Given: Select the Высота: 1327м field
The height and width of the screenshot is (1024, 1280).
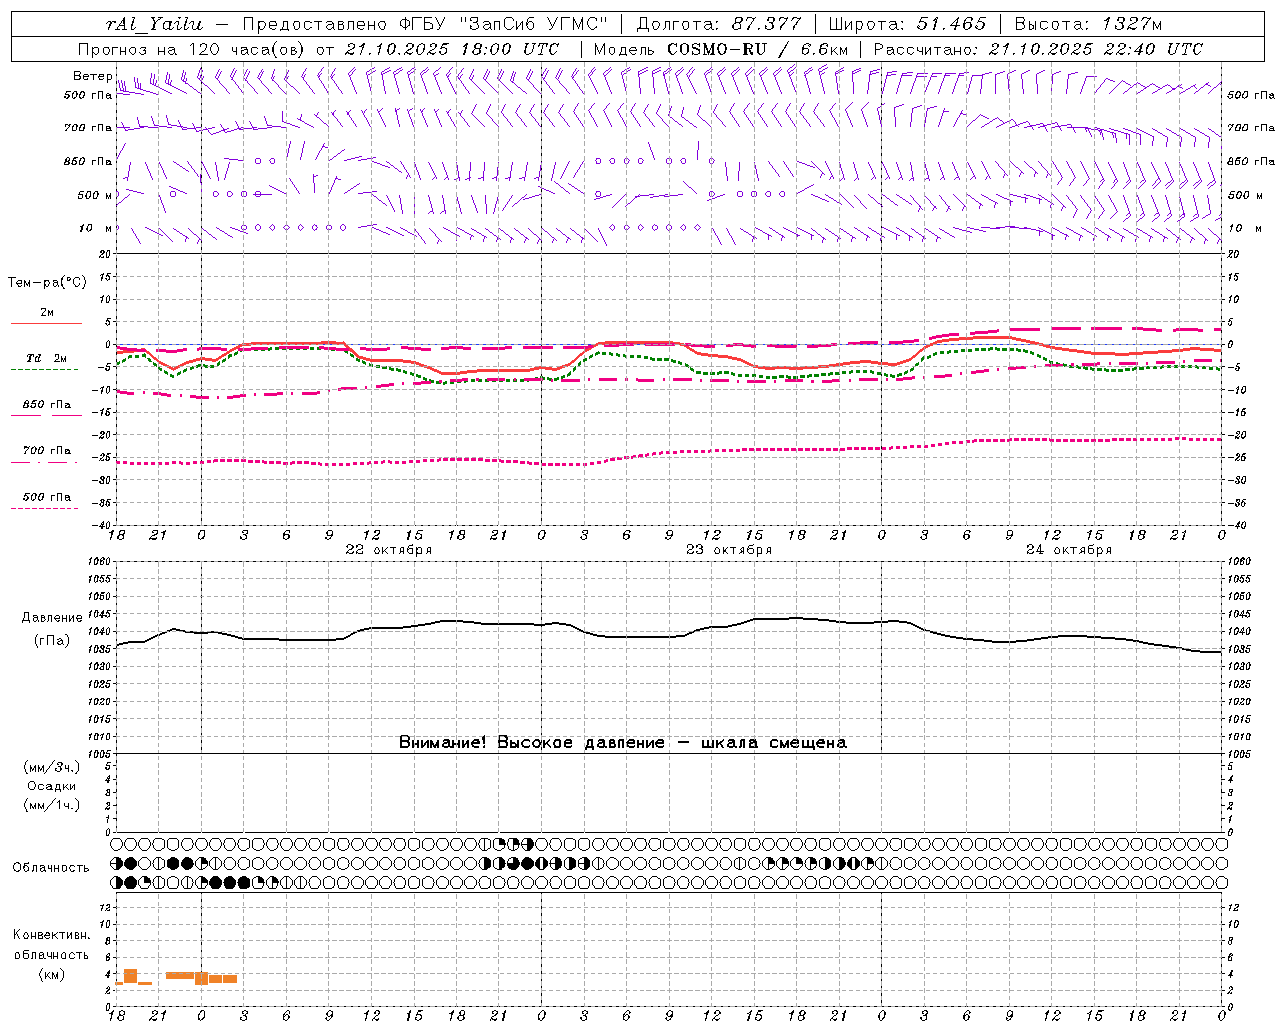Looking at the screenshot, I should tap(1088, 24).
